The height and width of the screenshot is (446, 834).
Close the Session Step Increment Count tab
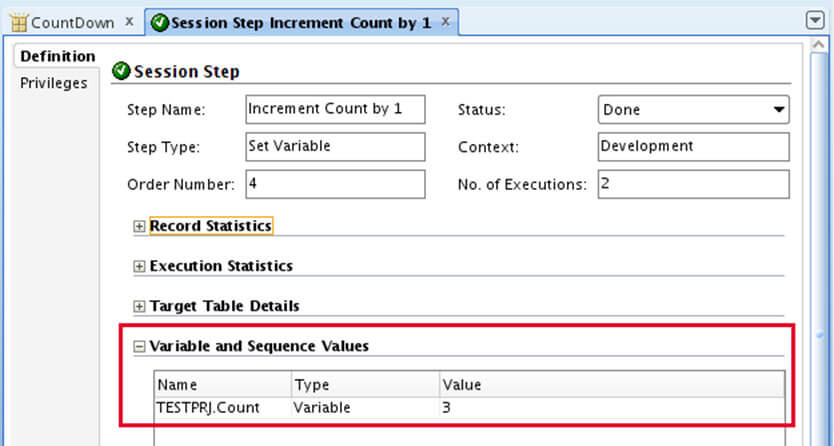click(x=446, y=22)
